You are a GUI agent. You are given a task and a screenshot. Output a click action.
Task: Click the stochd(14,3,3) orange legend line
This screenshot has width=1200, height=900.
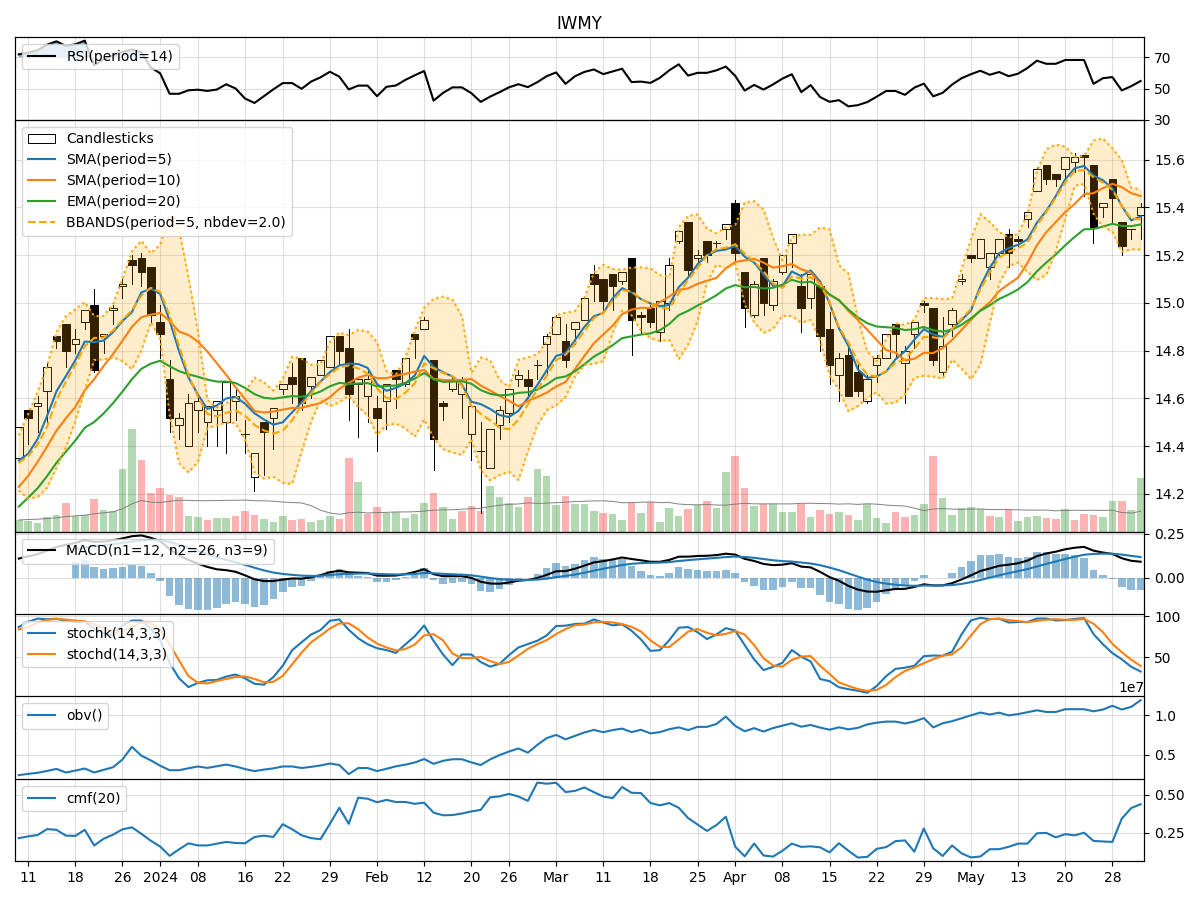[x=42, y=655]
